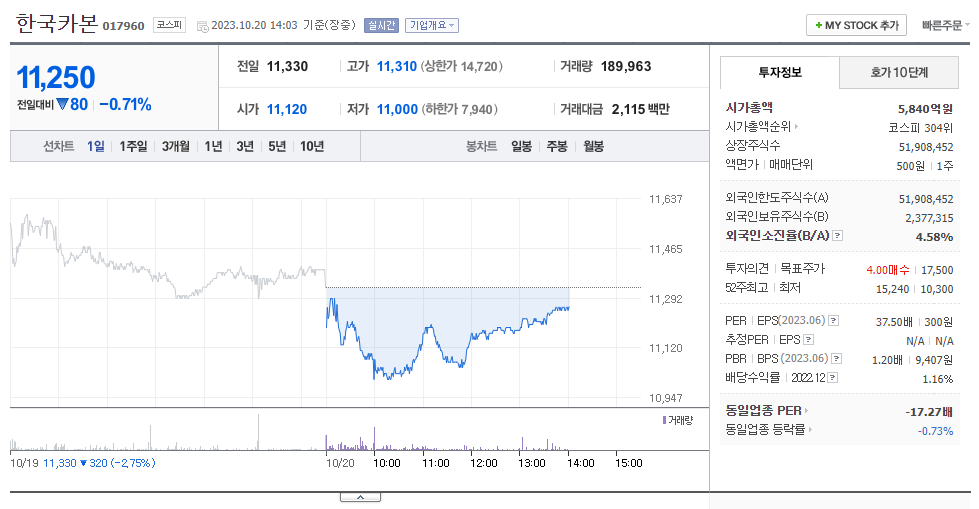Click the 거래대금 value 2,115 백만
This screenshot has width=979, height=509.
(641, 109)
